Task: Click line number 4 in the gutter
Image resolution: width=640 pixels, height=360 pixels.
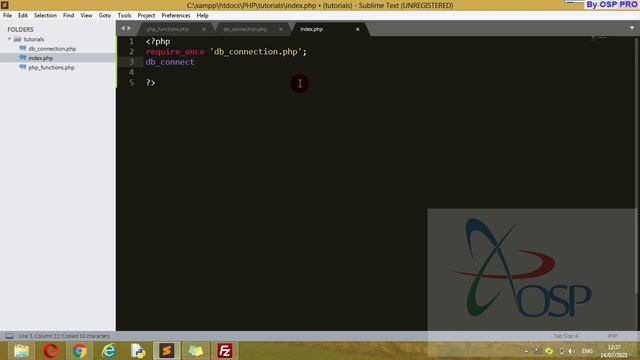Action: (131, 72)
